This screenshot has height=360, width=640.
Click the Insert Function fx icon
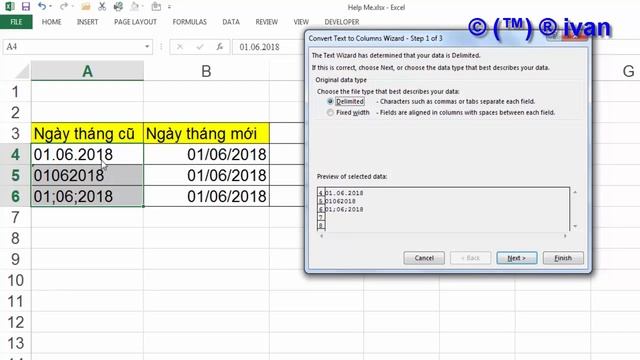tap(220, 47)
